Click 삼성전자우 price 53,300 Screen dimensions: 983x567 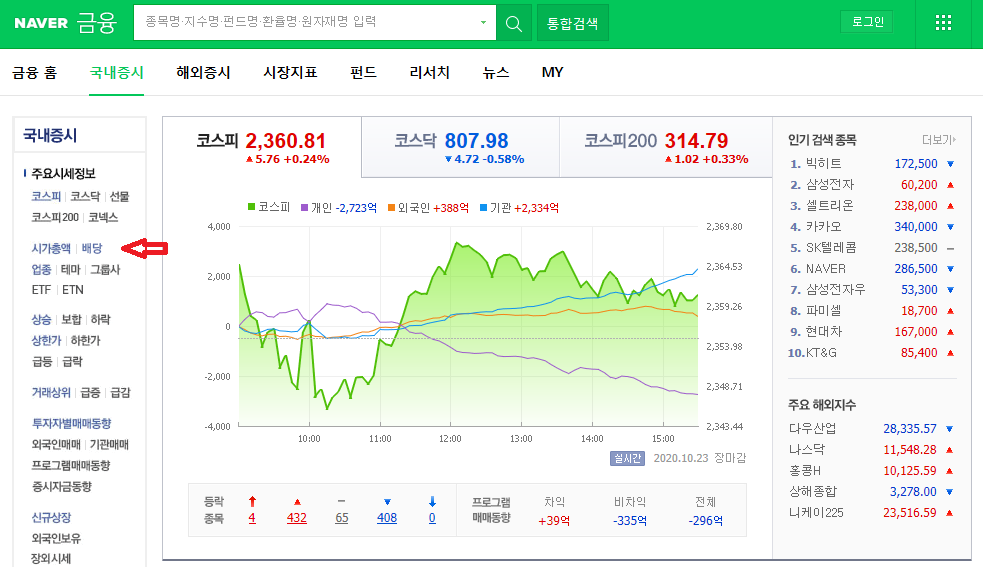(919, 290)
